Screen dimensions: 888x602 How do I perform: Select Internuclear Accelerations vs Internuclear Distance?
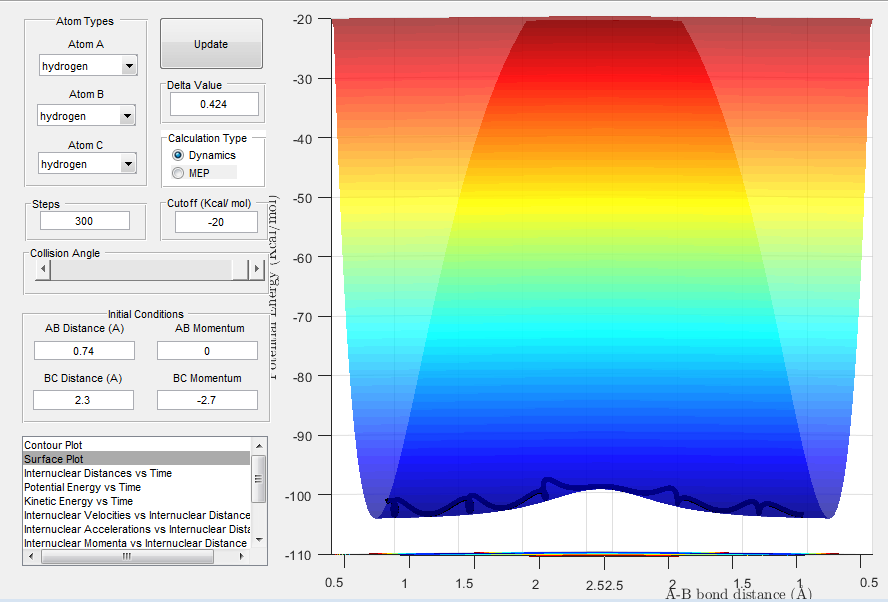pos(137,529)
